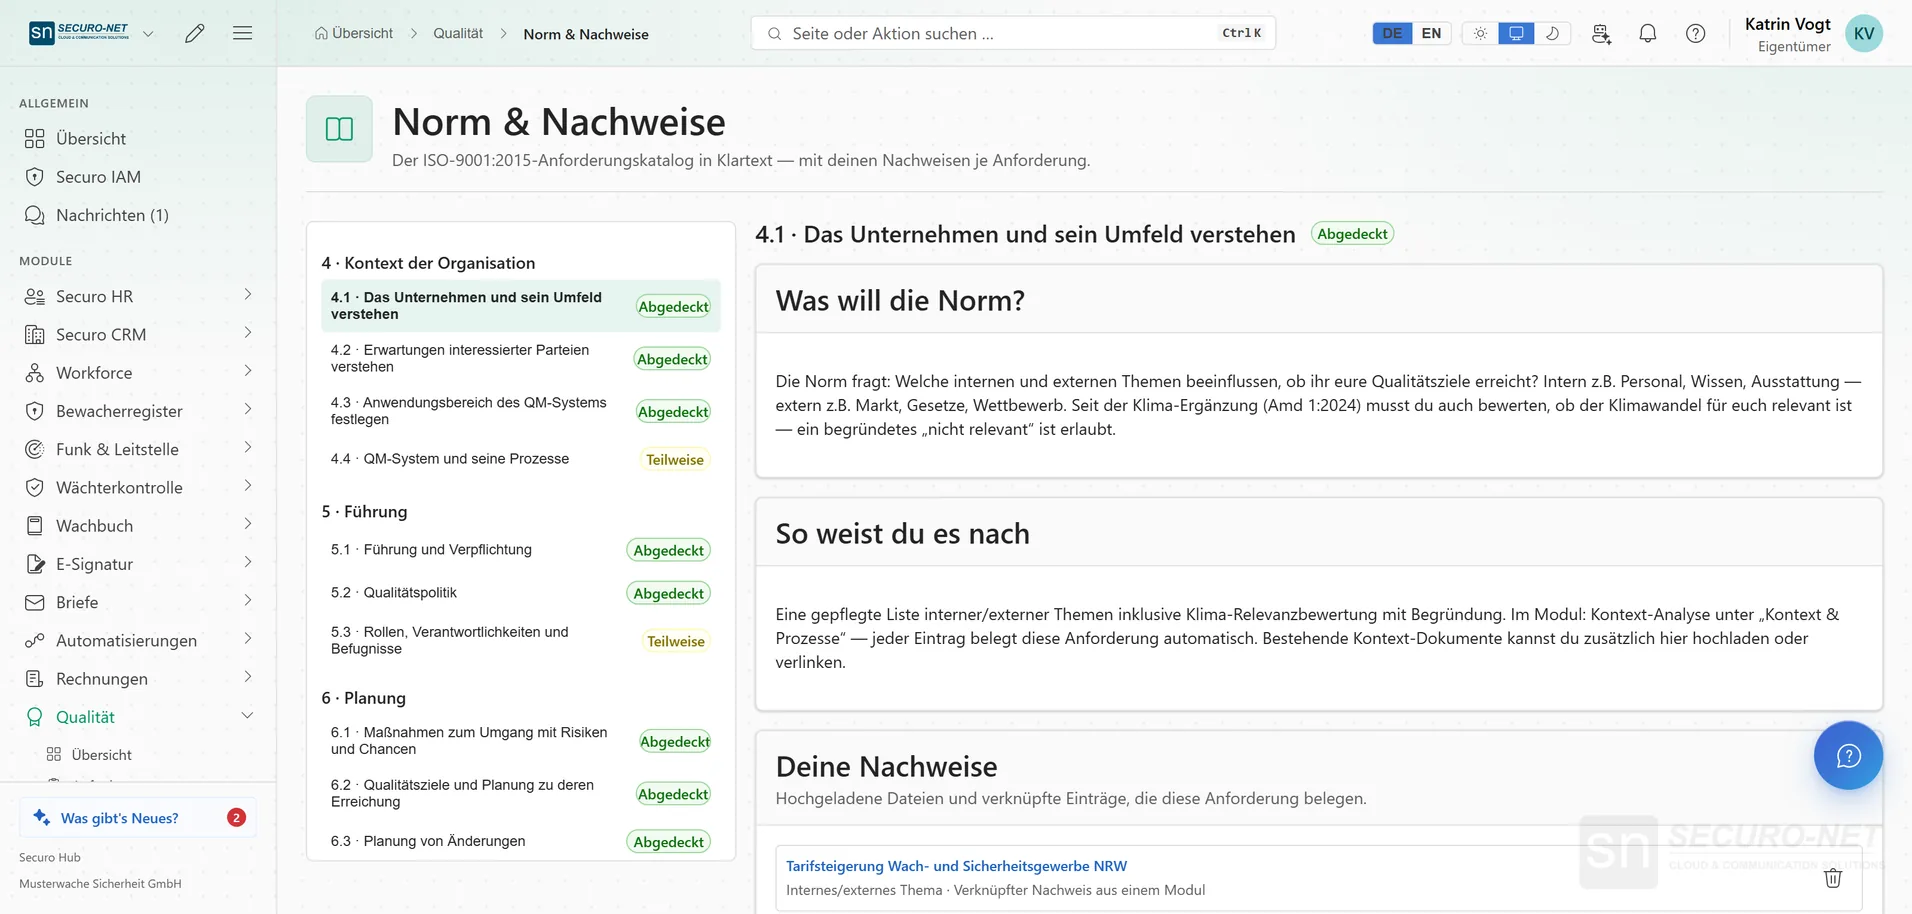Toggle the hamburger sidebar menu icon

click(x=242, y=33)
